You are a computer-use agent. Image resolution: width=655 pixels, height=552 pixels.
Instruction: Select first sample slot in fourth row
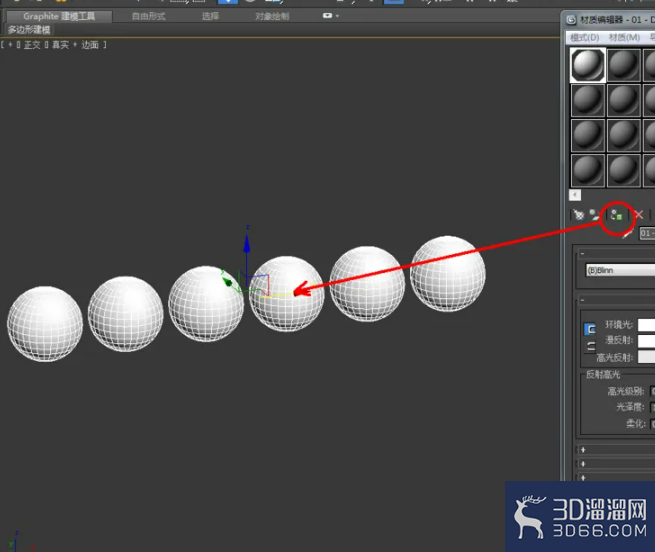(x=588, y=170)
